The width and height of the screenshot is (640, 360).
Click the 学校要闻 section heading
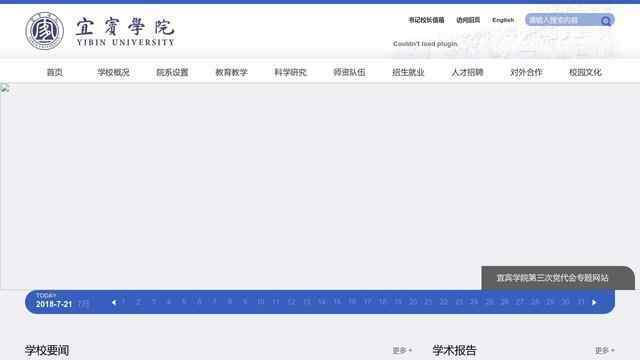(x=47, y=350)
